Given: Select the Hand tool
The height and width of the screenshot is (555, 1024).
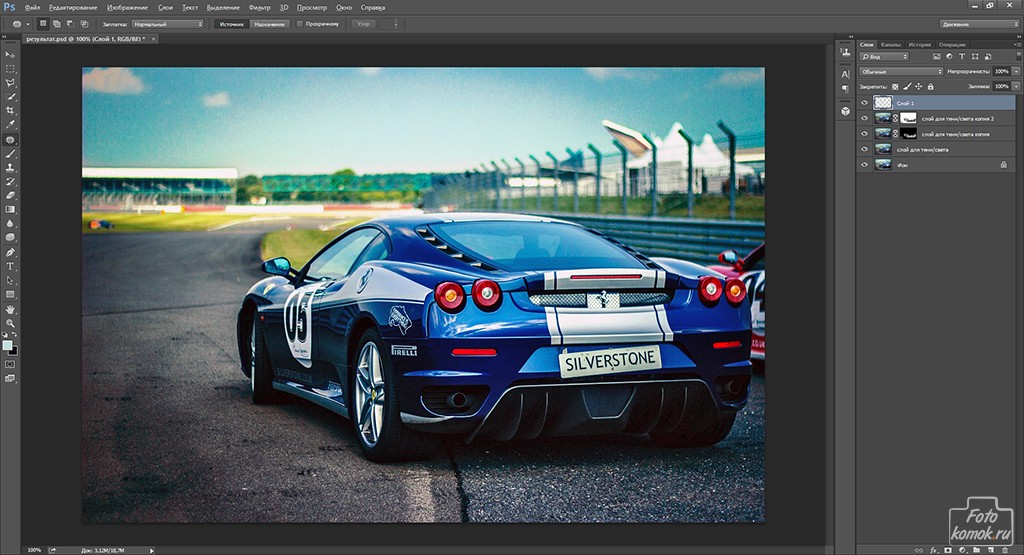Looking at the screenshot, I should pyautogui.click(x=10, y=309).
